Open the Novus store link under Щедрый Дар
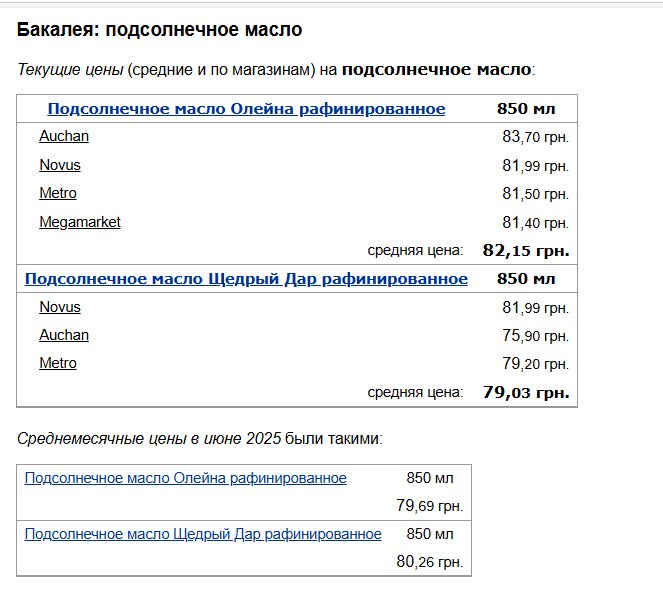663x594 pixels. (x=60, y=307)
